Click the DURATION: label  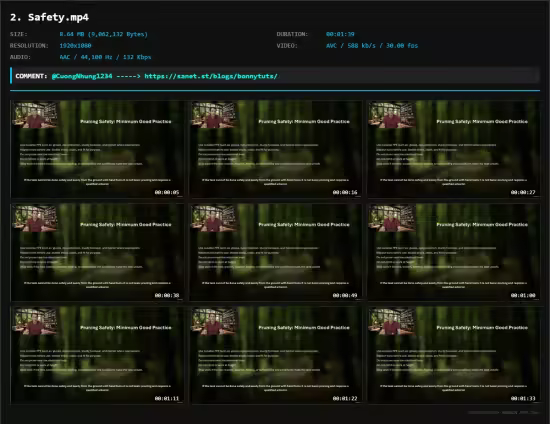click(x=292, y=34)
